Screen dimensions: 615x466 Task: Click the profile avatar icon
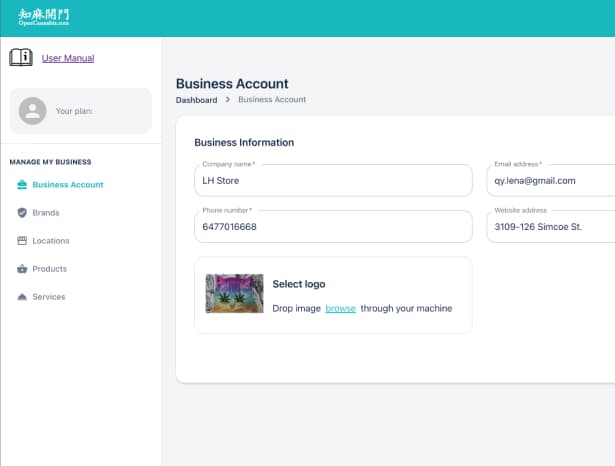point(33,111)
